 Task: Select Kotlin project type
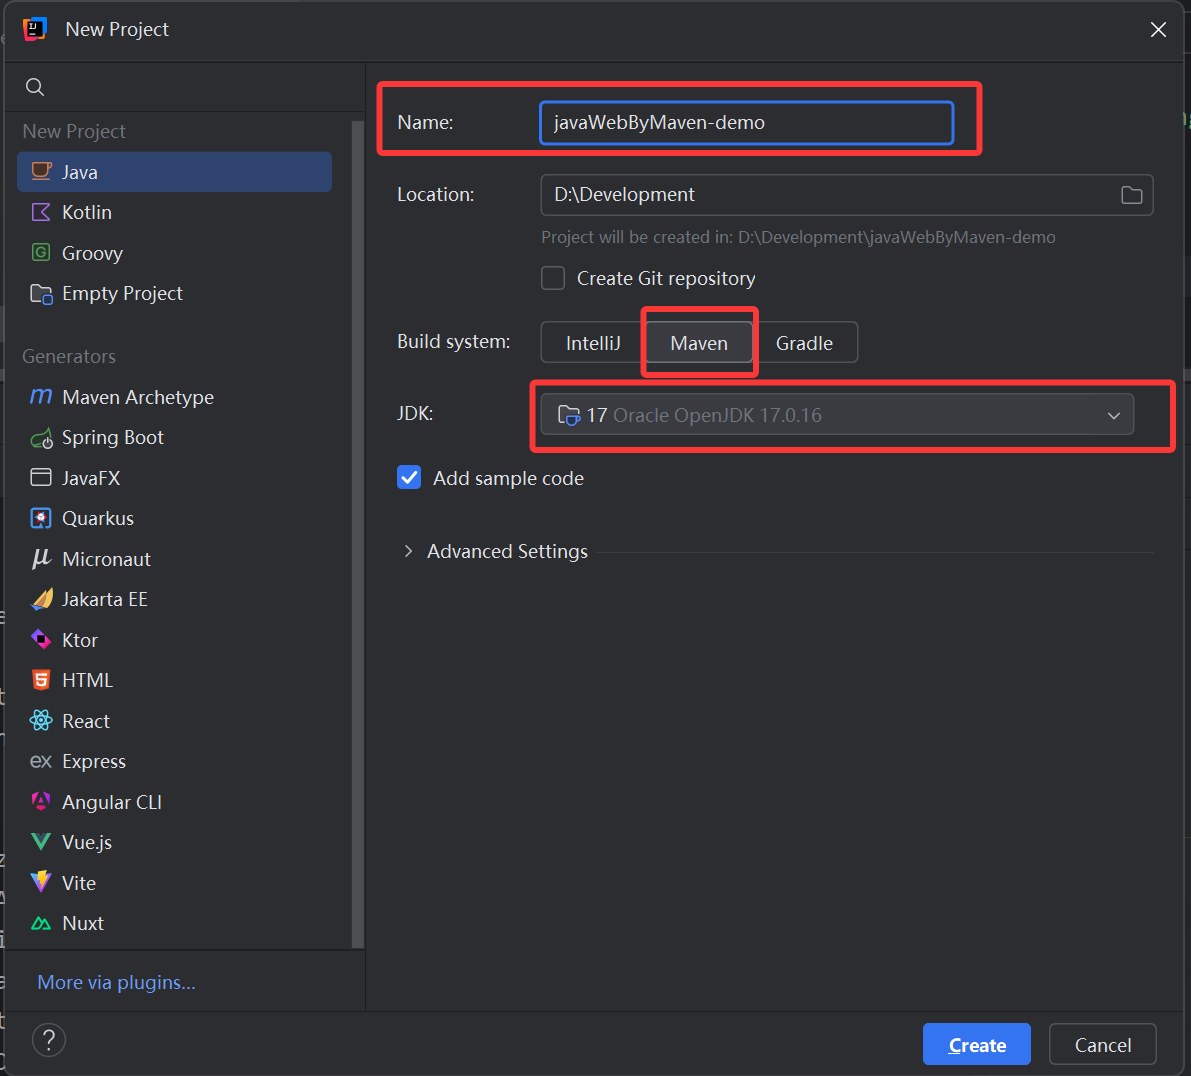174,212
